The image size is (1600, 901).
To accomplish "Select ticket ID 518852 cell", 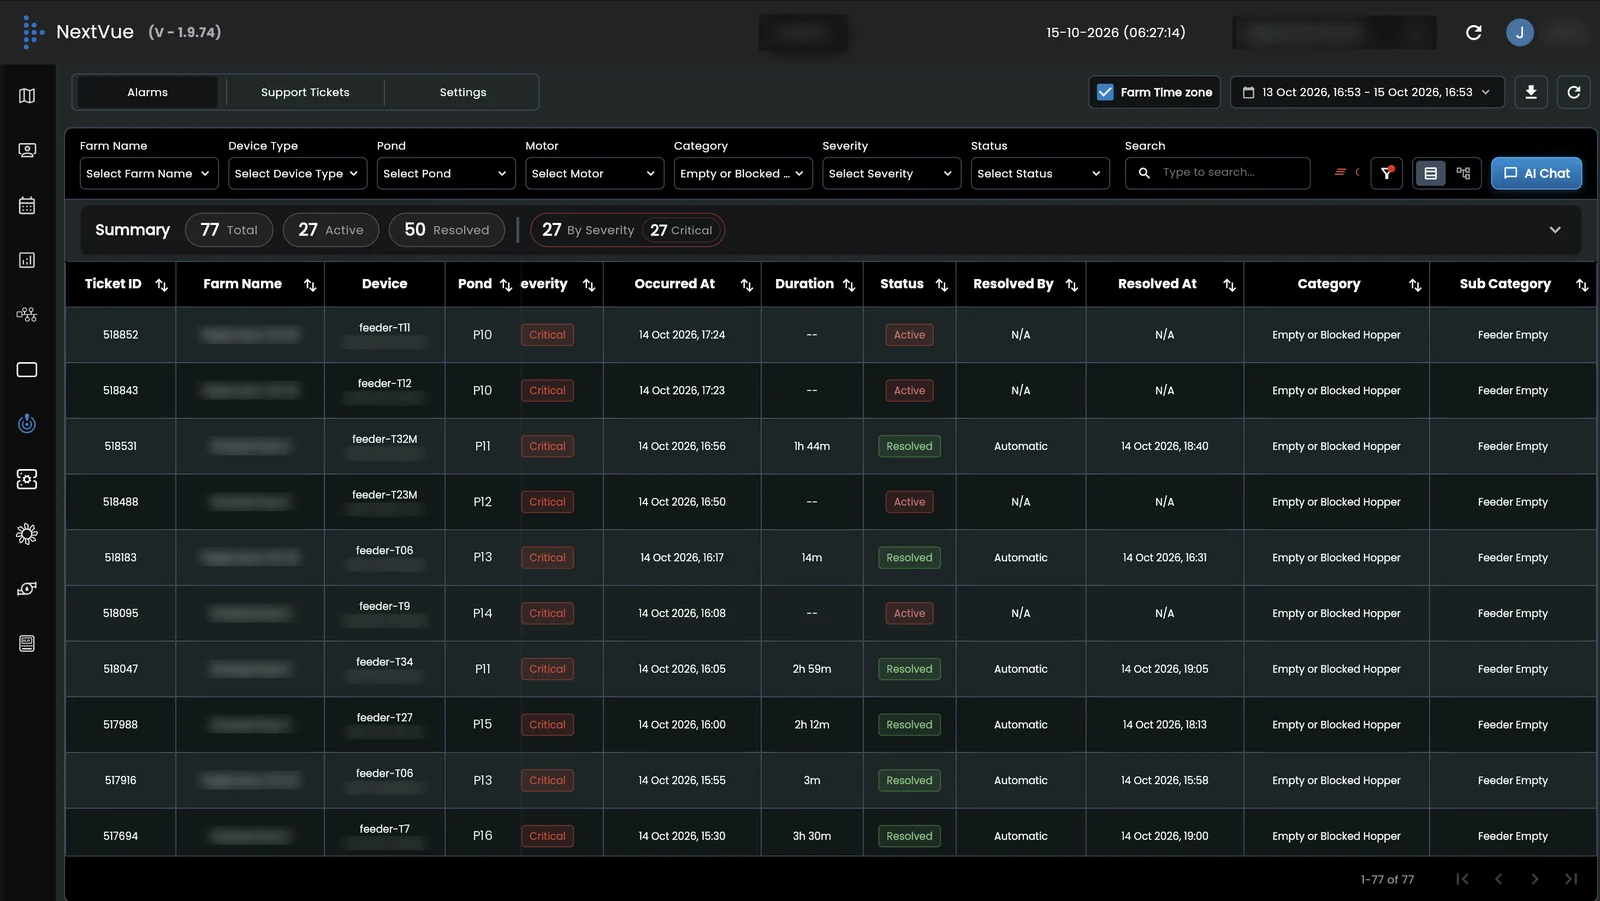I will 121,335.
